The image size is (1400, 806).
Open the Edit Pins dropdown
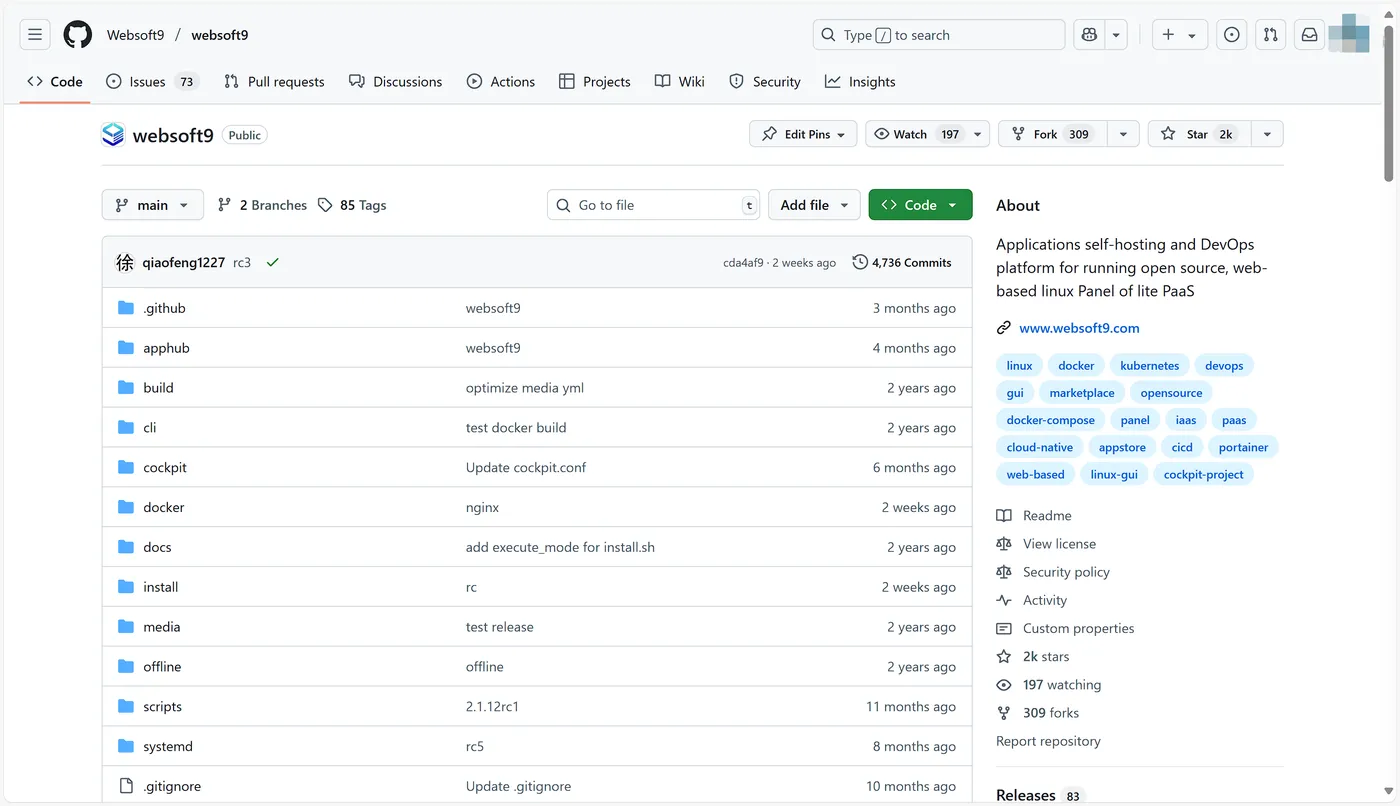point(802,133)
